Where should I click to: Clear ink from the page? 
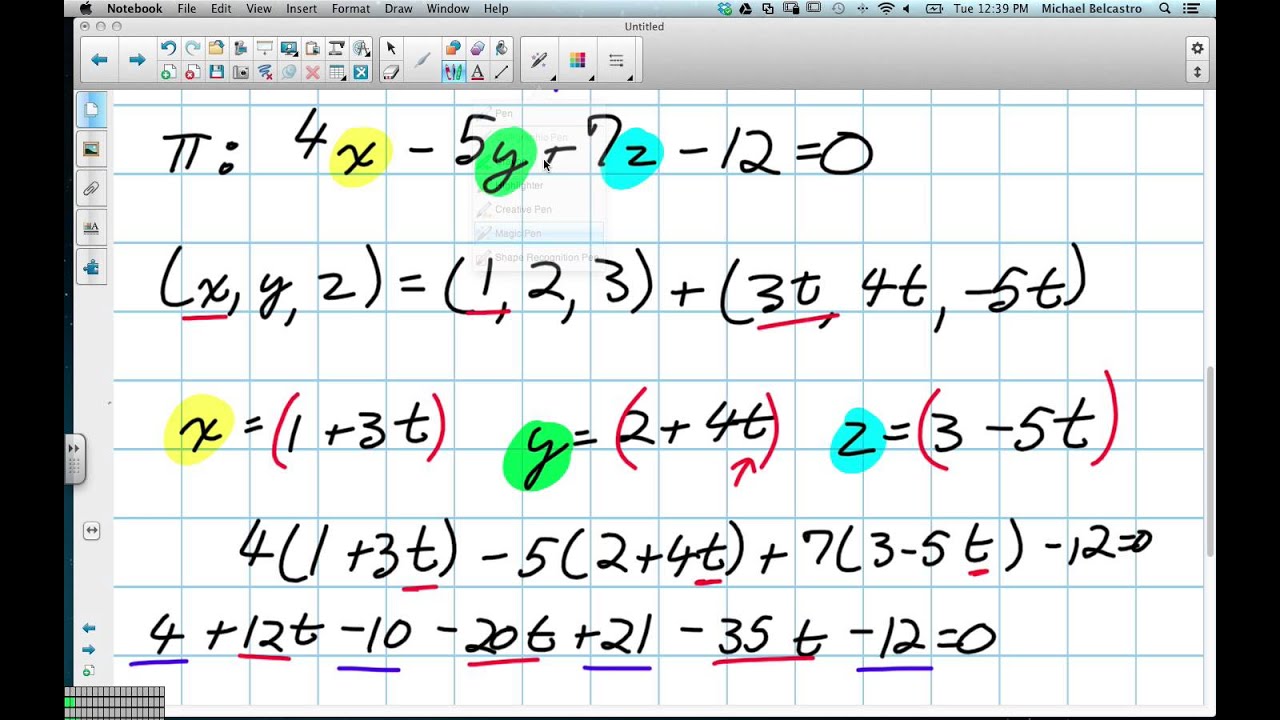(265, 72)
